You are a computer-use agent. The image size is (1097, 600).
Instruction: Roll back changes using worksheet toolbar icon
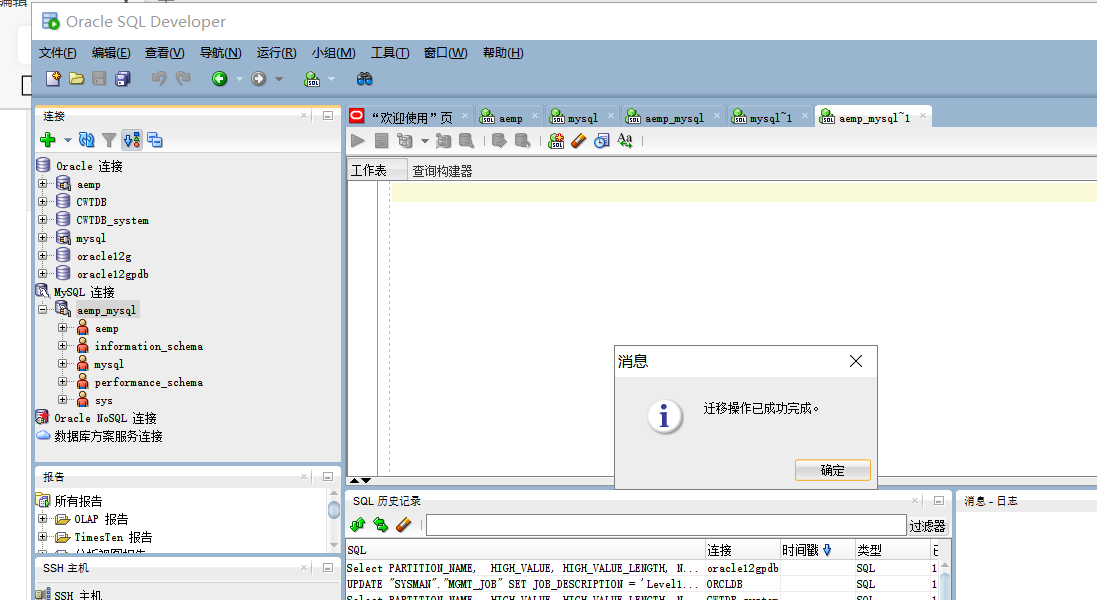522,141
